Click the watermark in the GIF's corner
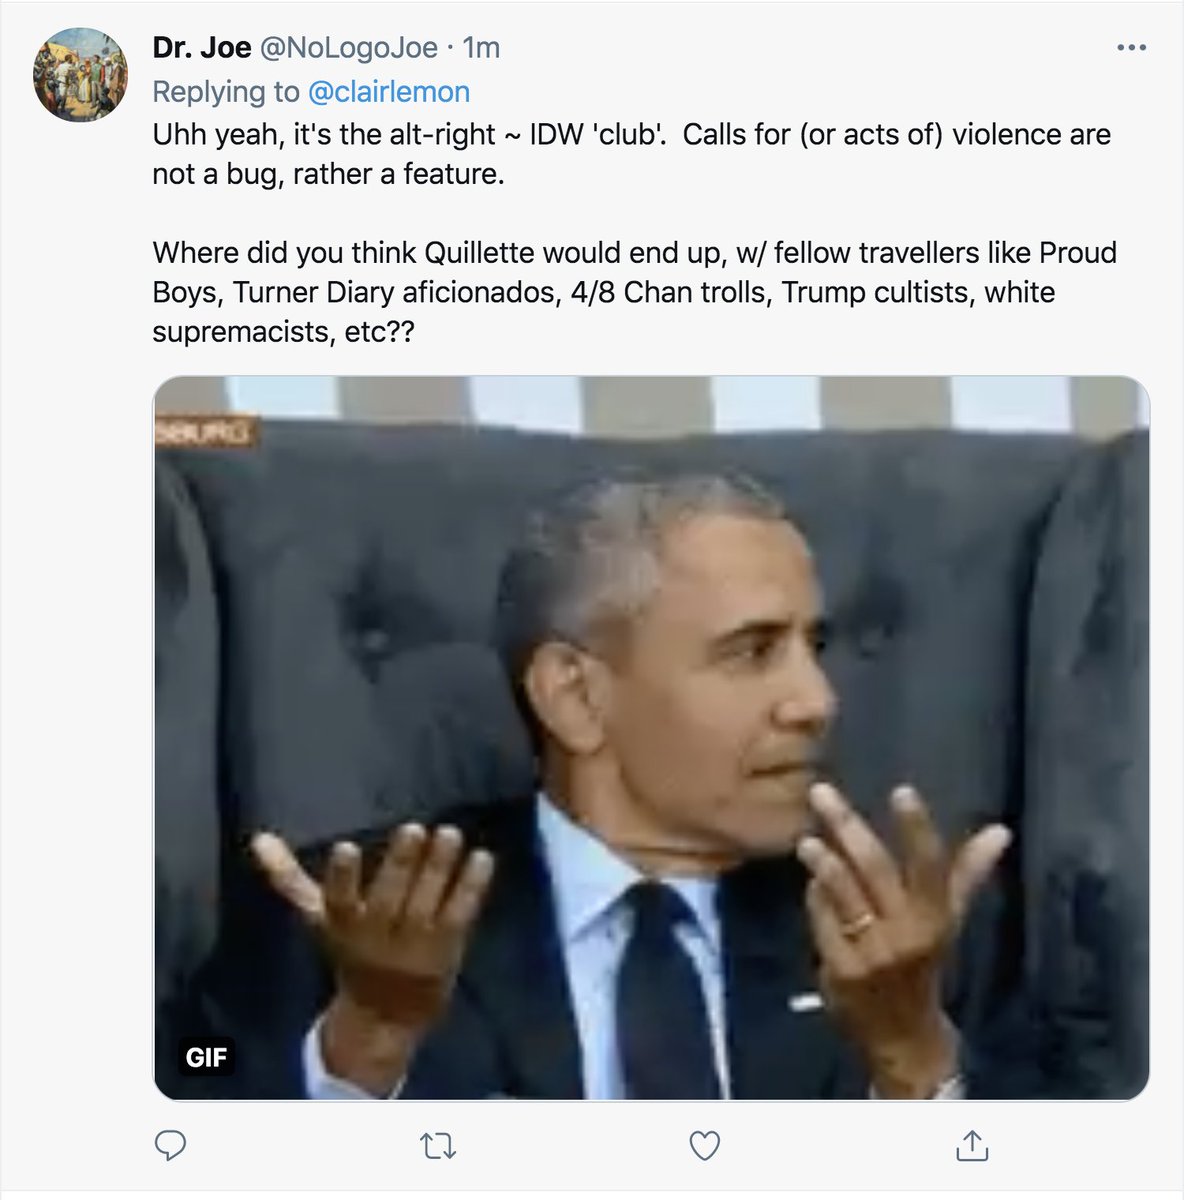The width and height of the screenshot is (1184, 1200). (x=207, y=433)
